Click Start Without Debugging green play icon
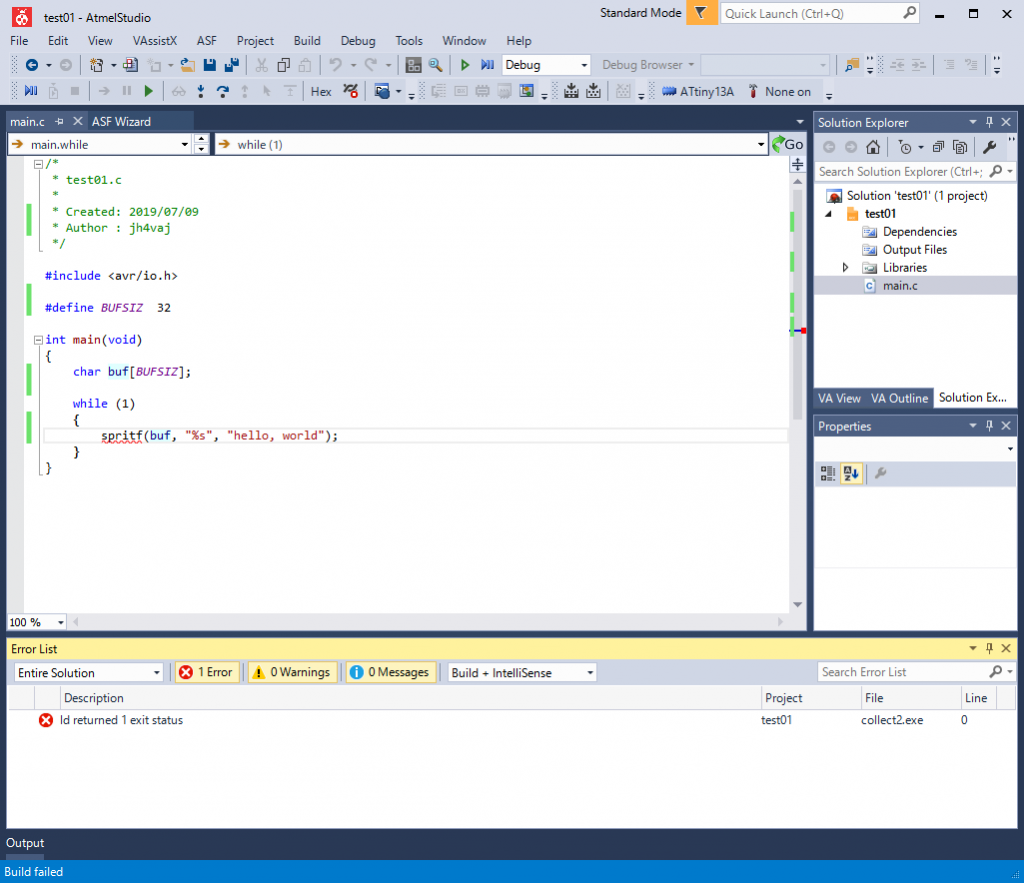 (x=464, y=65)
